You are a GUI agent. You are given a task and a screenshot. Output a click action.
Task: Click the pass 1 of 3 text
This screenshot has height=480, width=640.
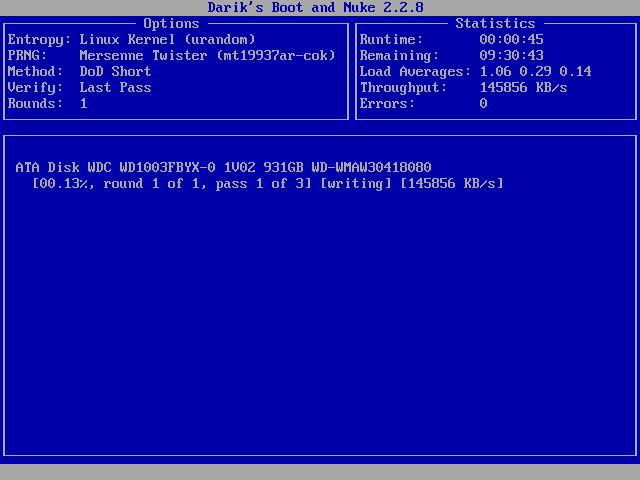click(260, 184)
